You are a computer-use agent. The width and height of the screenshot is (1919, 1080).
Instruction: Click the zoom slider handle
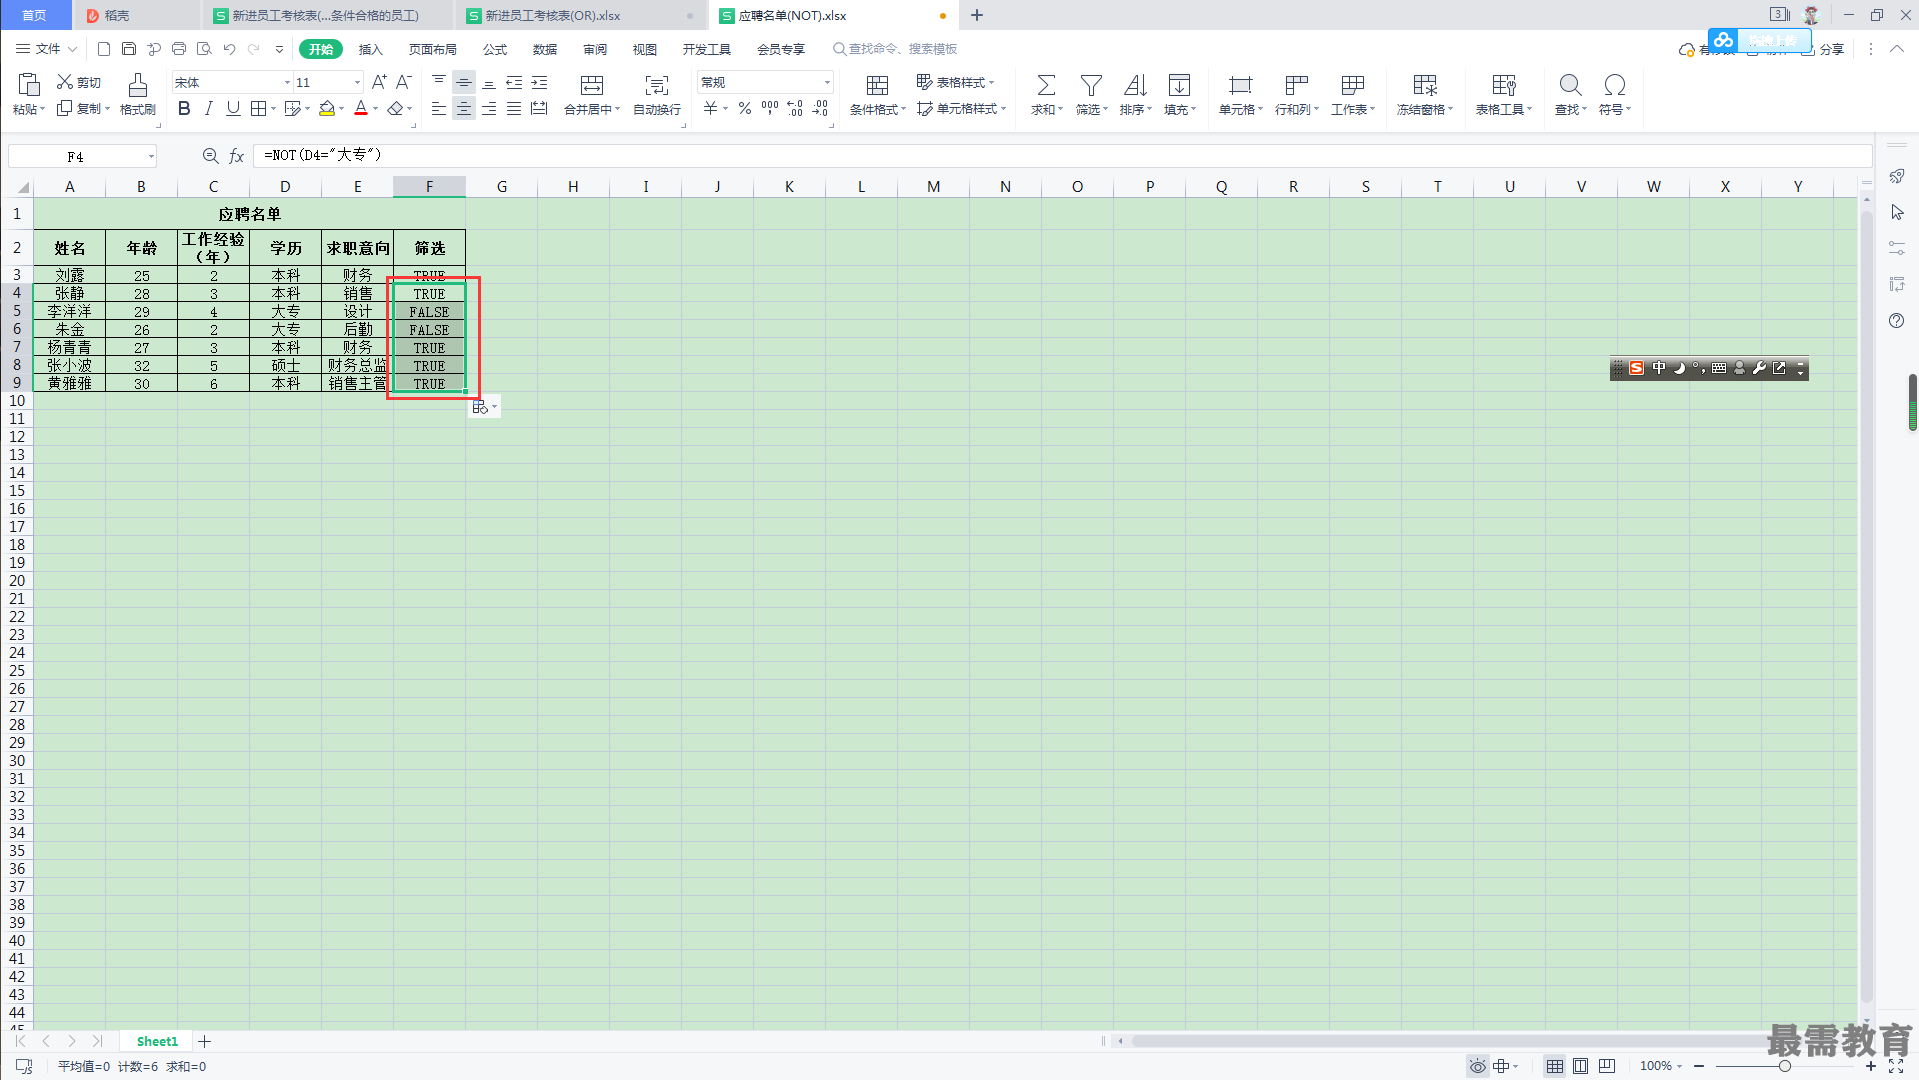click(x=1784, y=1066)
